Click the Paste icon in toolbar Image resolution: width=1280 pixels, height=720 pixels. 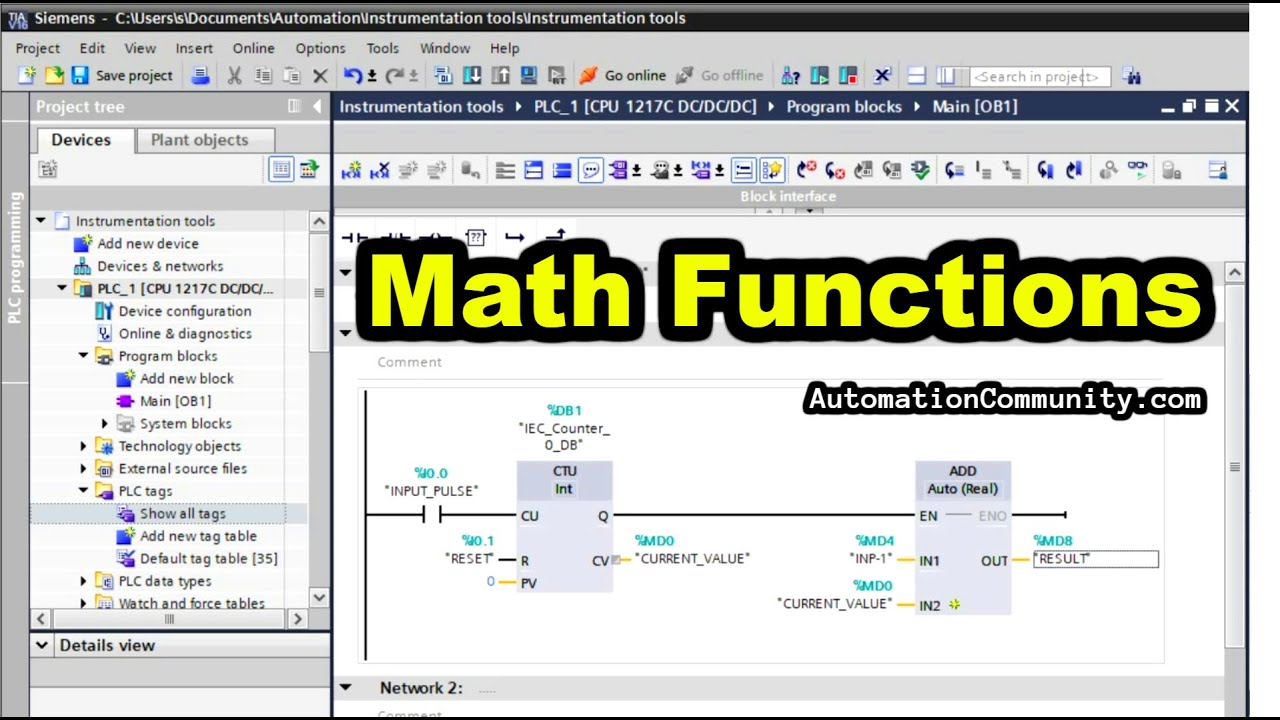[291, 75]
